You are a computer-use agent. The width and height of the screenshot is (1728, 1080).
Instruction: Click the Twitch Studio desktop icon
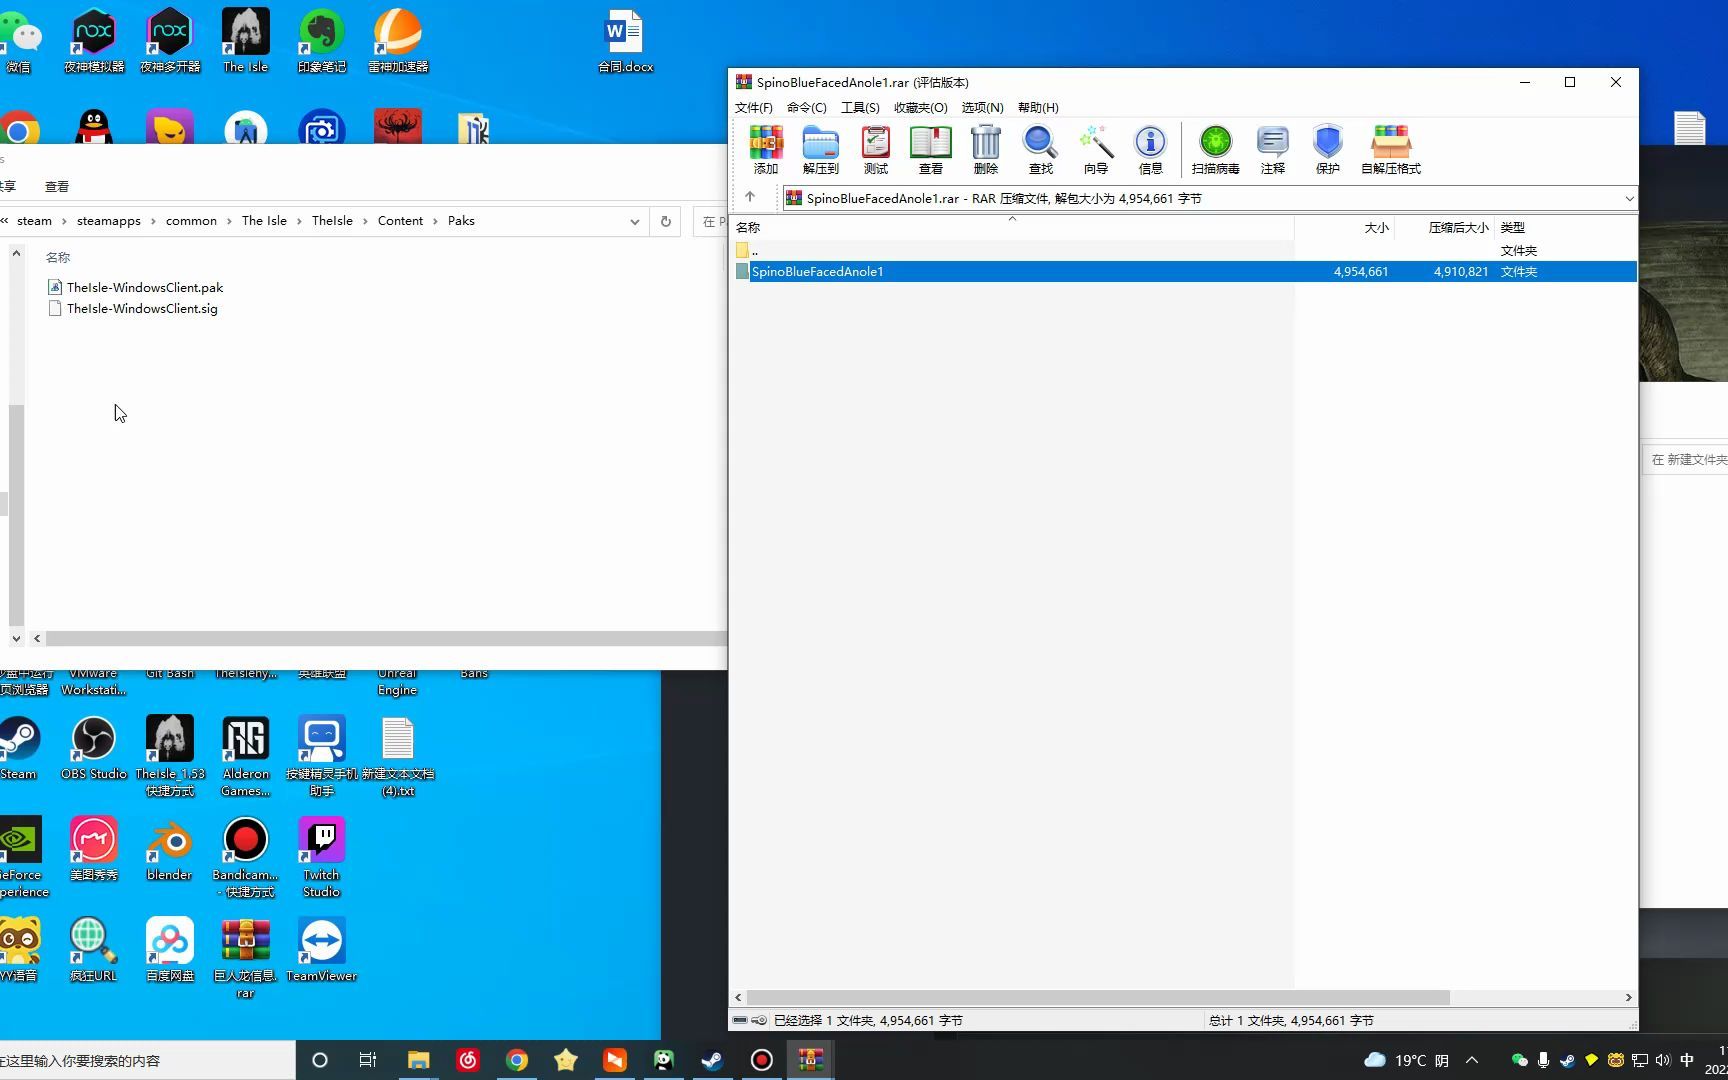tap(321, 857)
